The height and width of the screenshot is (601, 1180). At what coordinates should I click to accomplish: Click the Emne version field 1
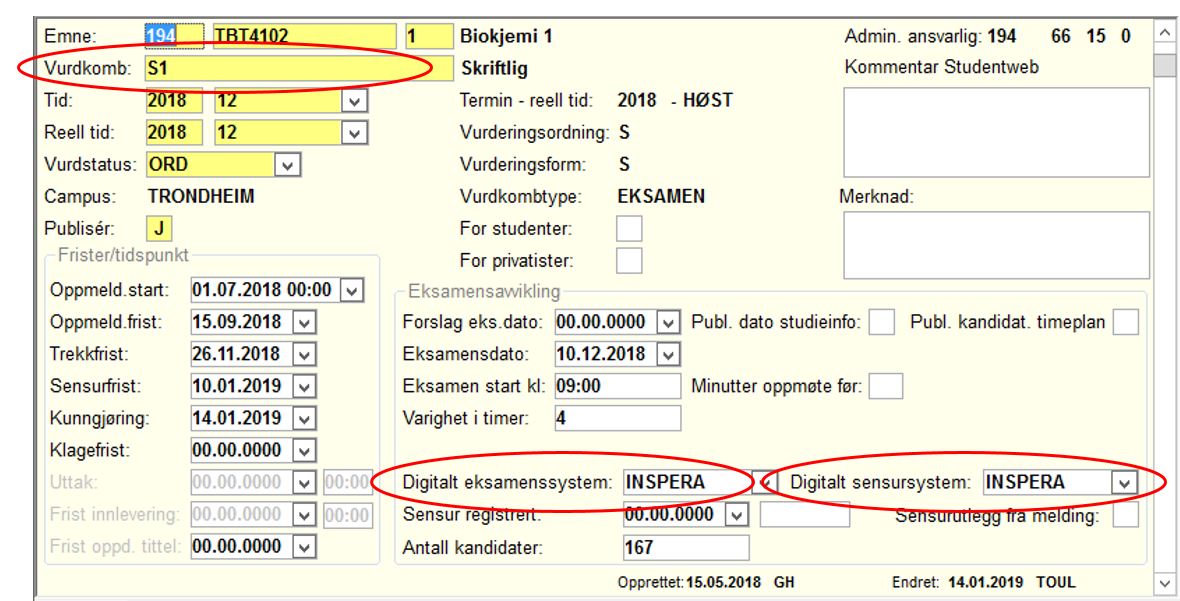(x=430, y=36)
